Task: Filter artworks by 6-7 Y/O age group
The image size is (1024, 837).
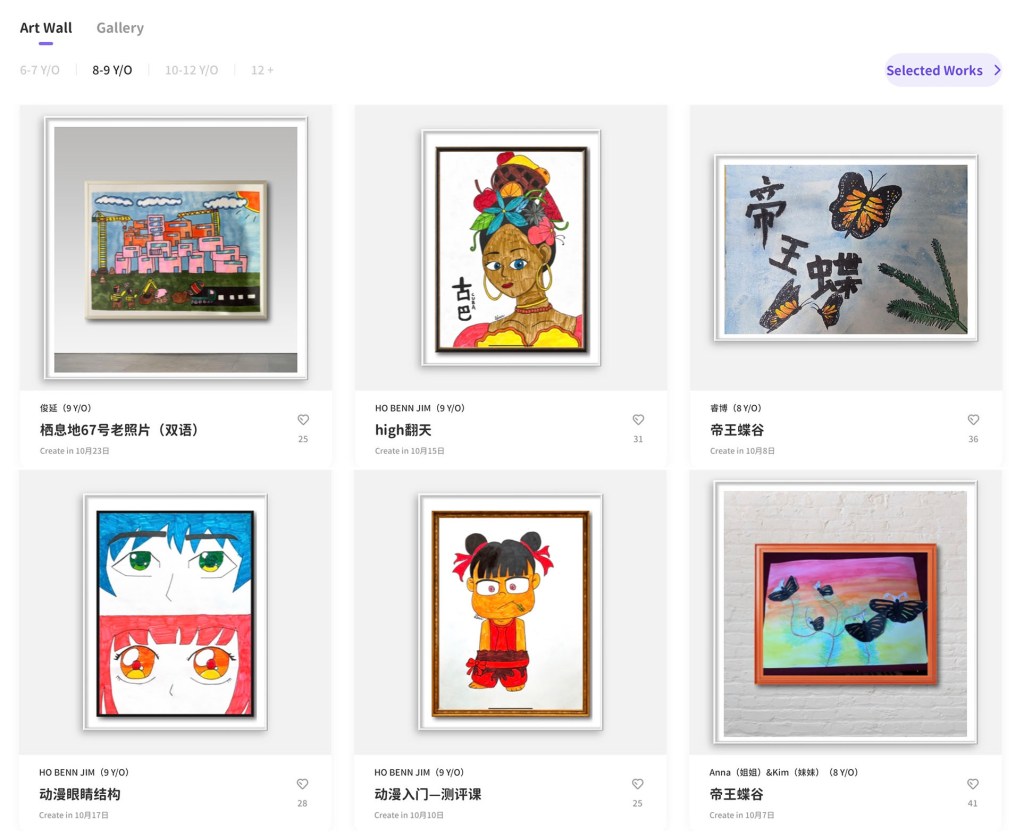Action: click(x=40, y=70)
